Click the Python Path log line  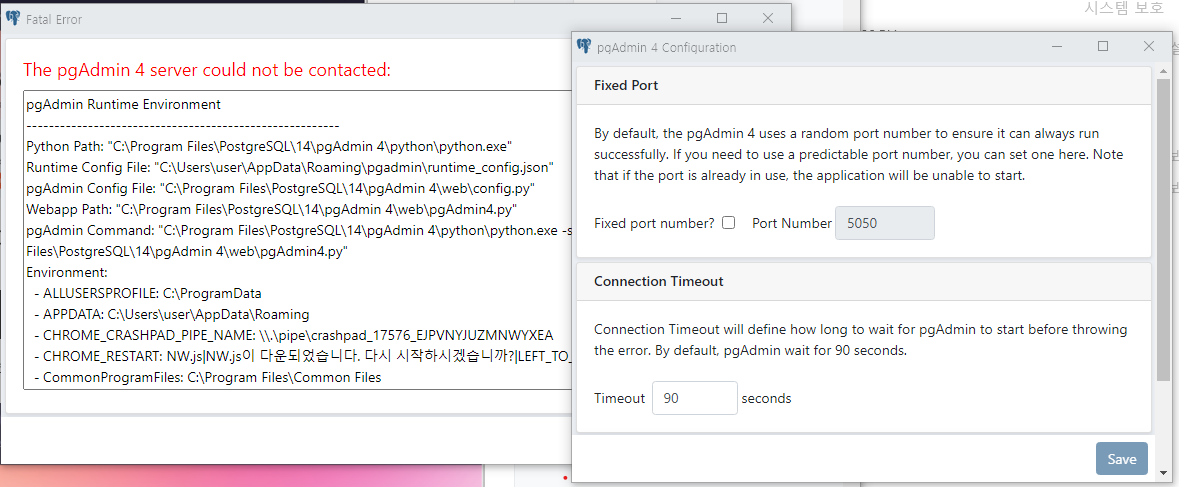269,146
